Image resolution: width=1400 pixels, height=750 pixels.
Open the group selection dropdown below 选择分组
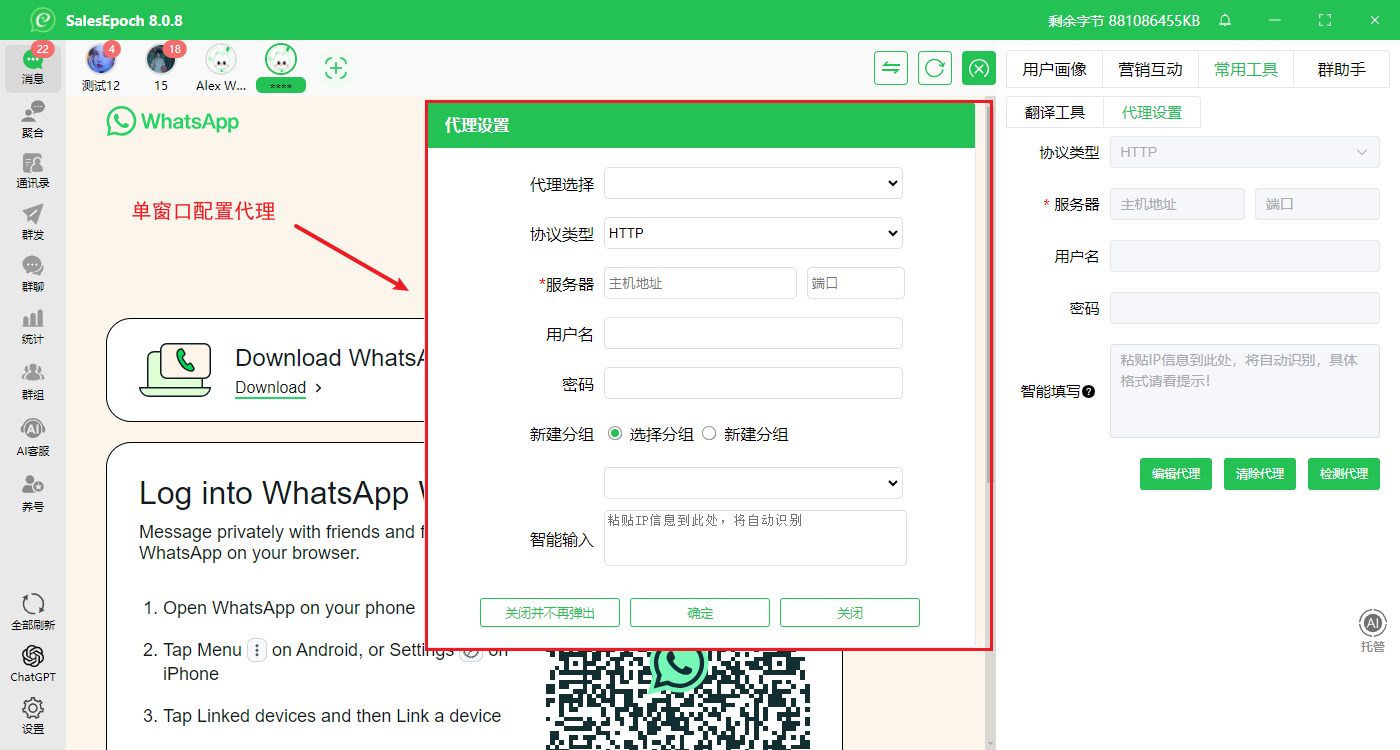[x=753, y=483]
